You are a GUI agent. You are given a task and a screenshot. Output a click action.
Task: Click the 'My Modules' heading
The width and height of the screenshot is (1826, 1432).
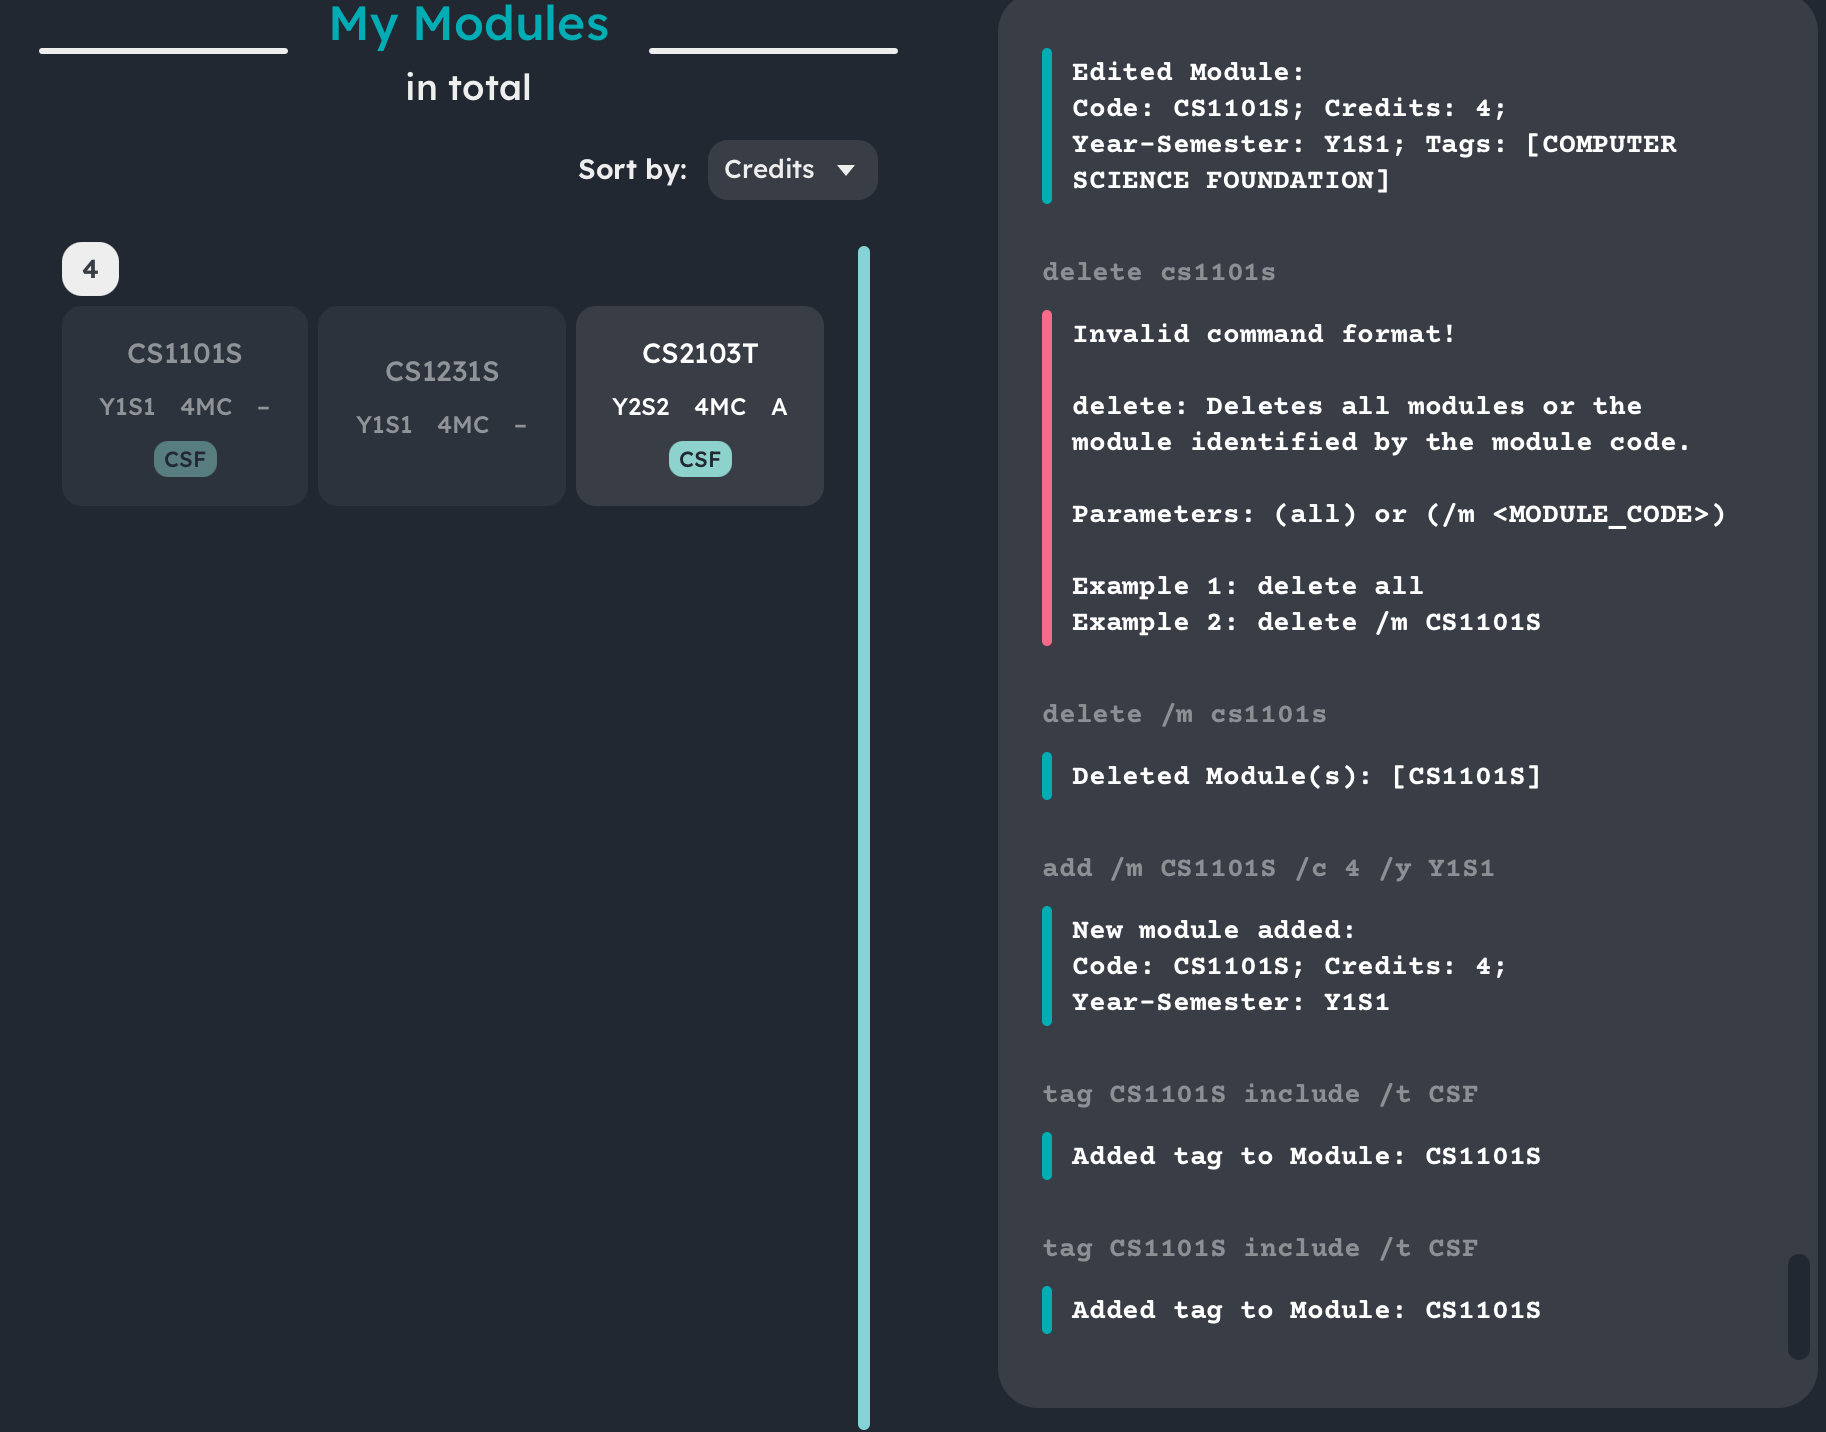pos(469,24)
